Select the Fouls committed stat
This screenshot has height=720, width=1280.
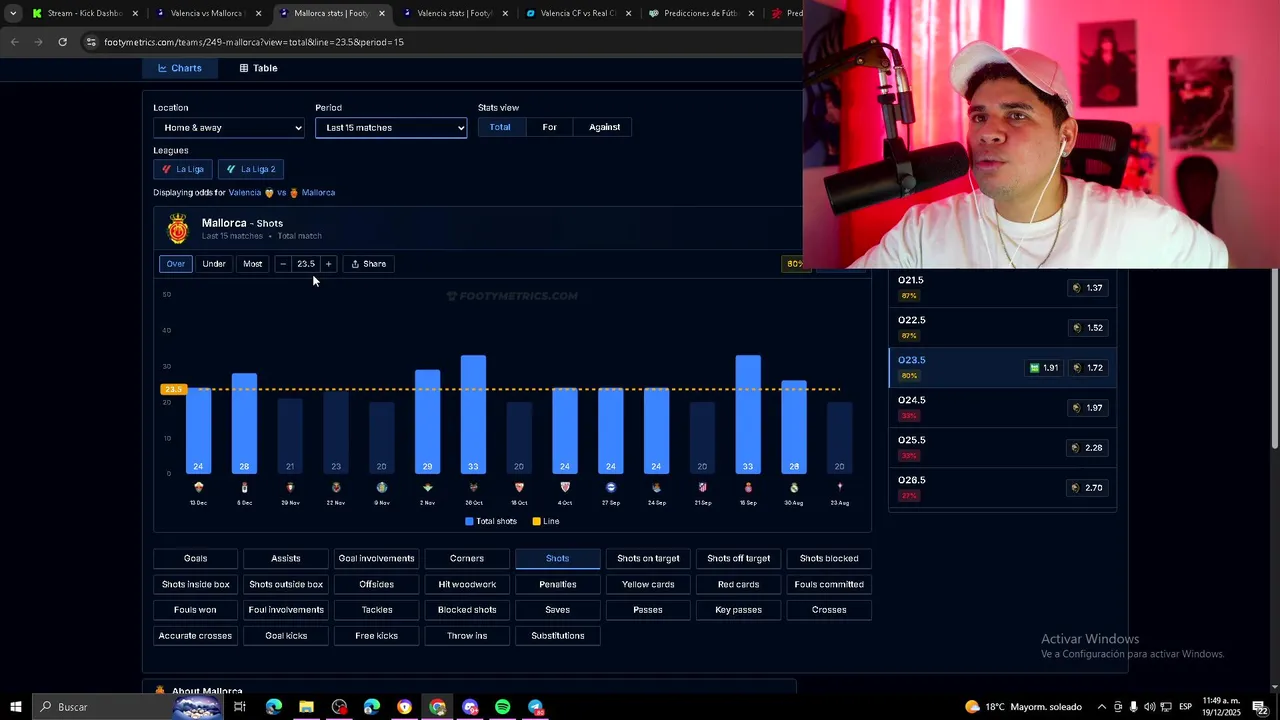pos(829,584)
